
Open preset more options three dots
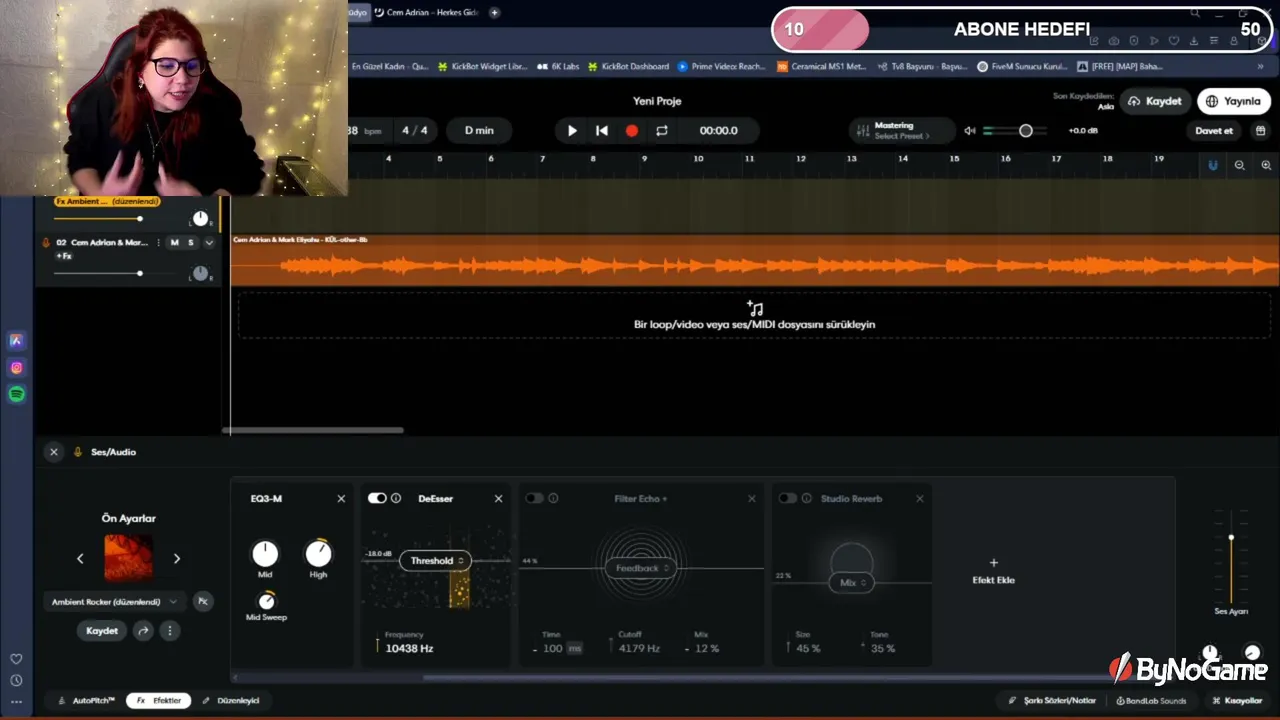point(170,631)
